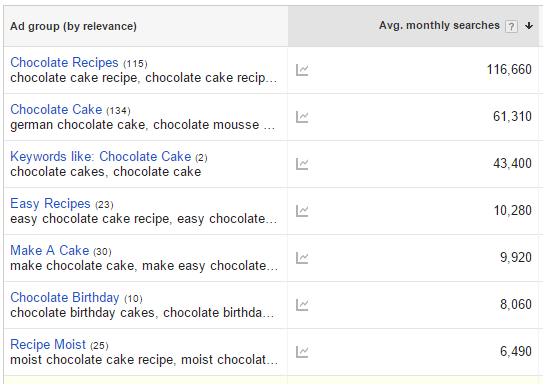Open the Chocolate Cake ad group link

tap(56, 109)
